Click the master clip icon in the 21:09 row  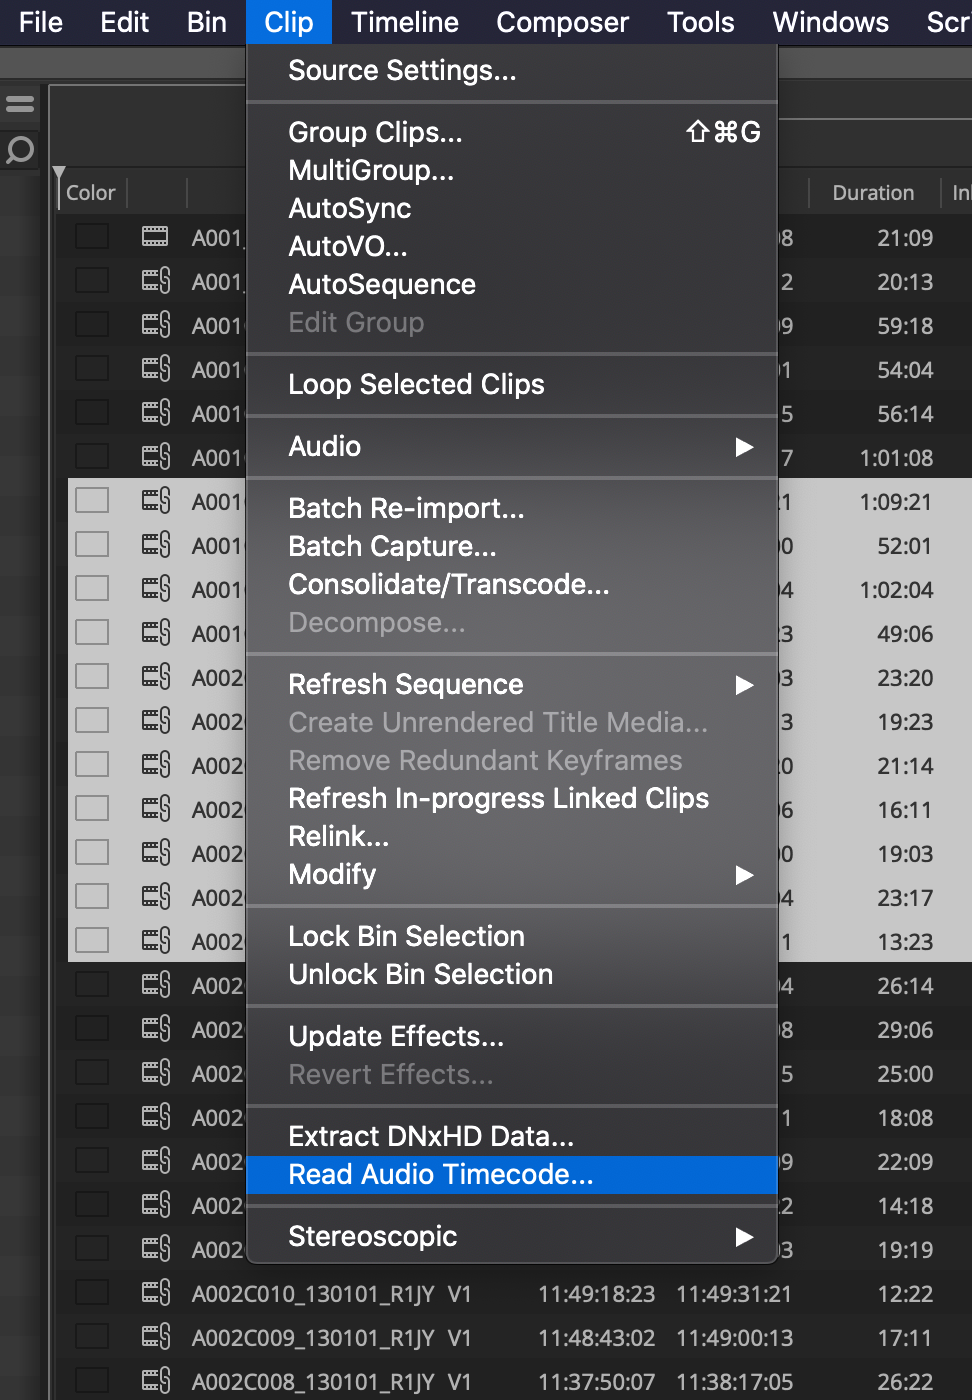pyautogui.click(x=155, y=237)
